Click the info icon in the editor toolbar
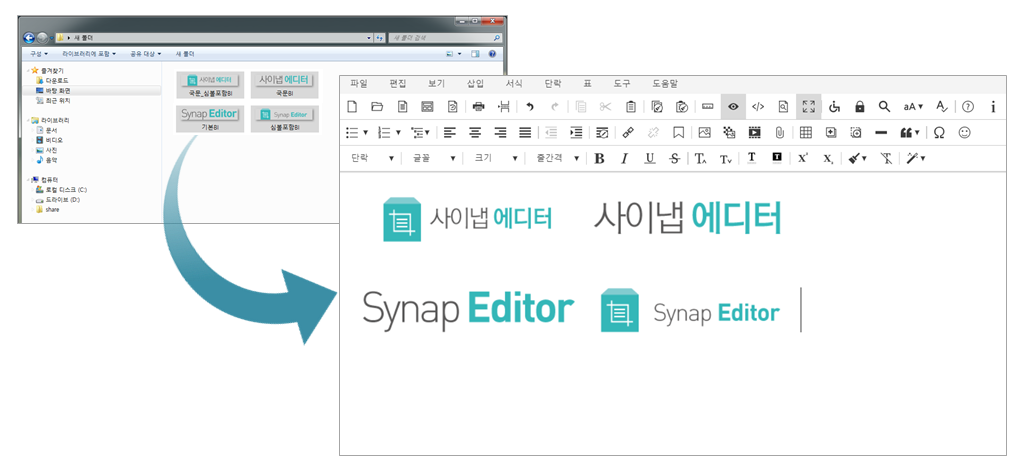The height and width of the screenshot is (466, 1018). tap(993, 106)
